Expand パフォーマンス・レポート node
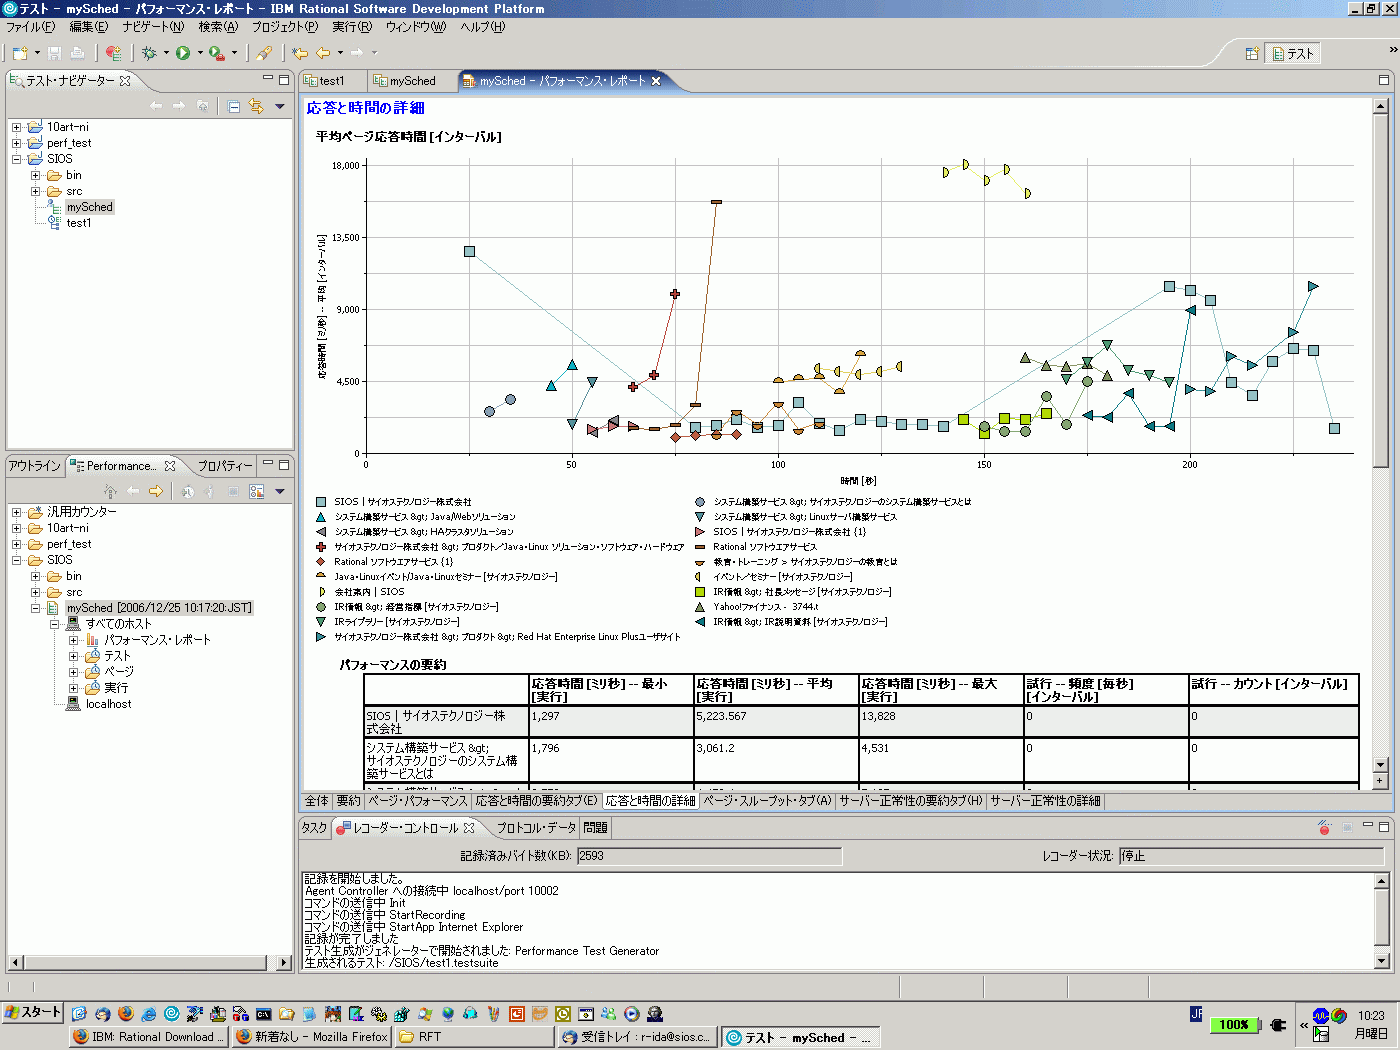This screenshot has height=1050, width=1400. (x=73, y=640)
